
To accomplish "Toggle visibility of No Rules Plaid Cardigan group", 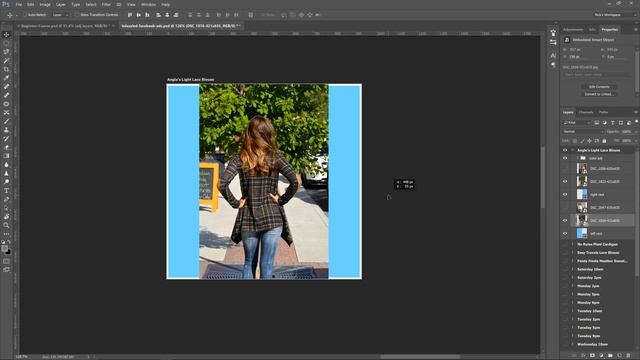I will click(x=565, y=244).
